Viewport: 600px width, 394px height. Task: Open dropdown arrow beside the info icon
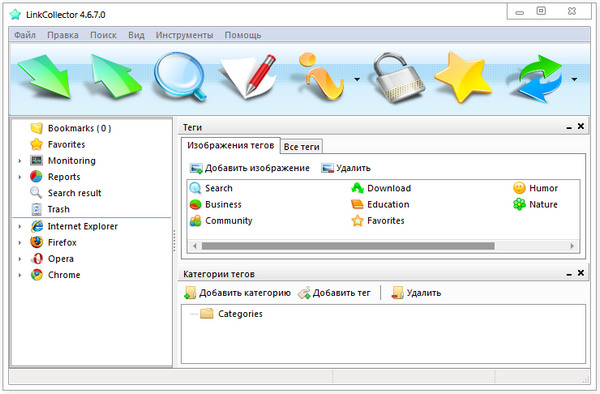(x=357, y=80)
